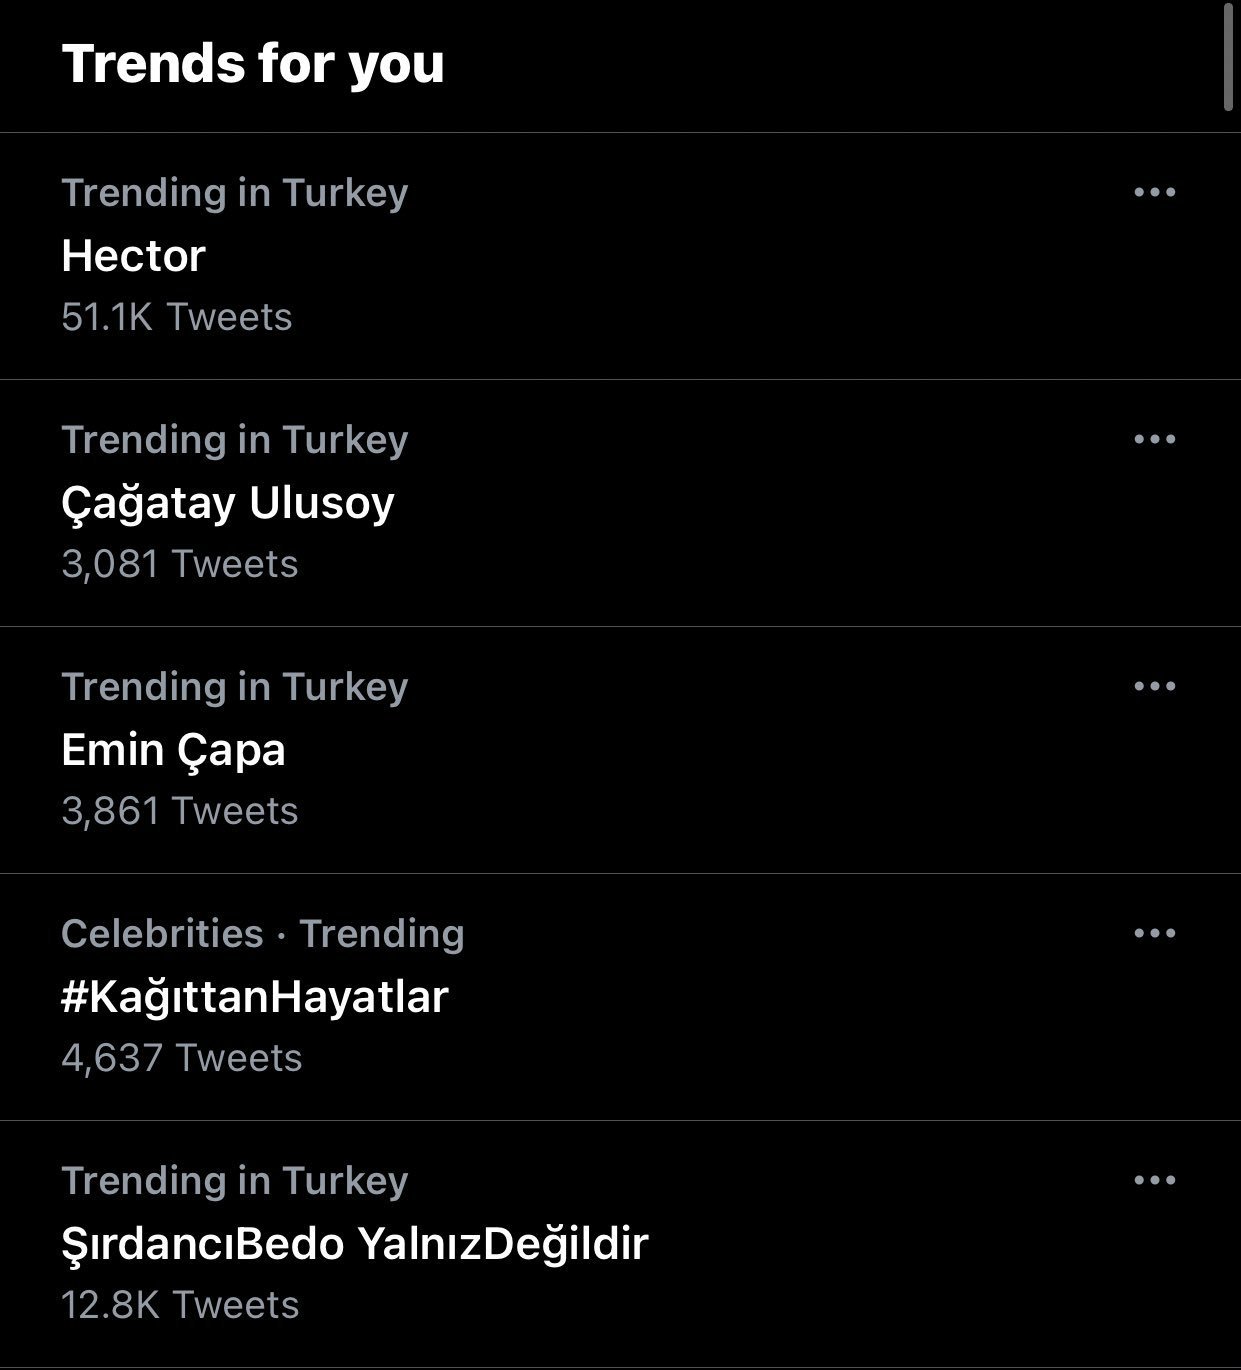Click the 51.1K Tweets count
The image size is (1241, 1370).
tap(177, 317)
